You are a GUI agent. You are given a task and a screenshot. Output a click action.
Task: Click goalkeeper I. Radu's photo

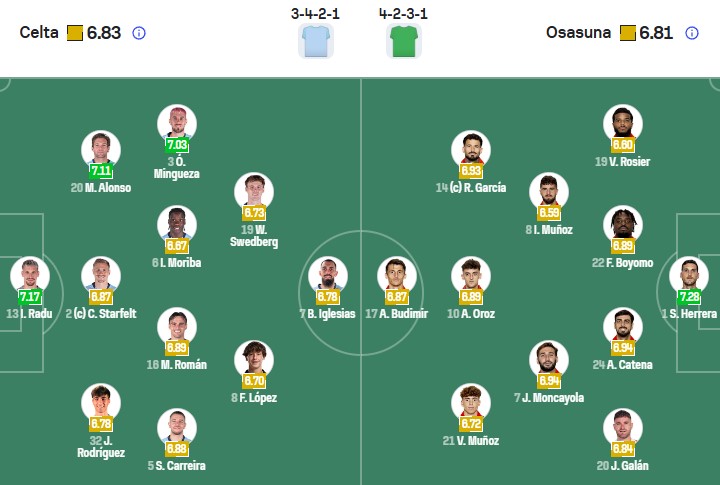coord(29,275)
